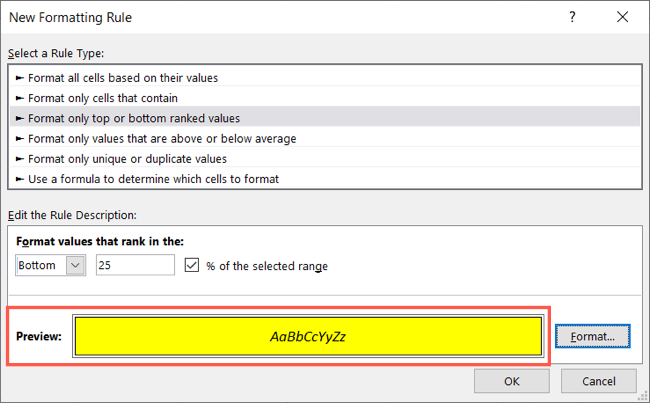Screen dimensions: 650x403
Task: Select 'Format all cells based on their values'
Action: [117, 77]
